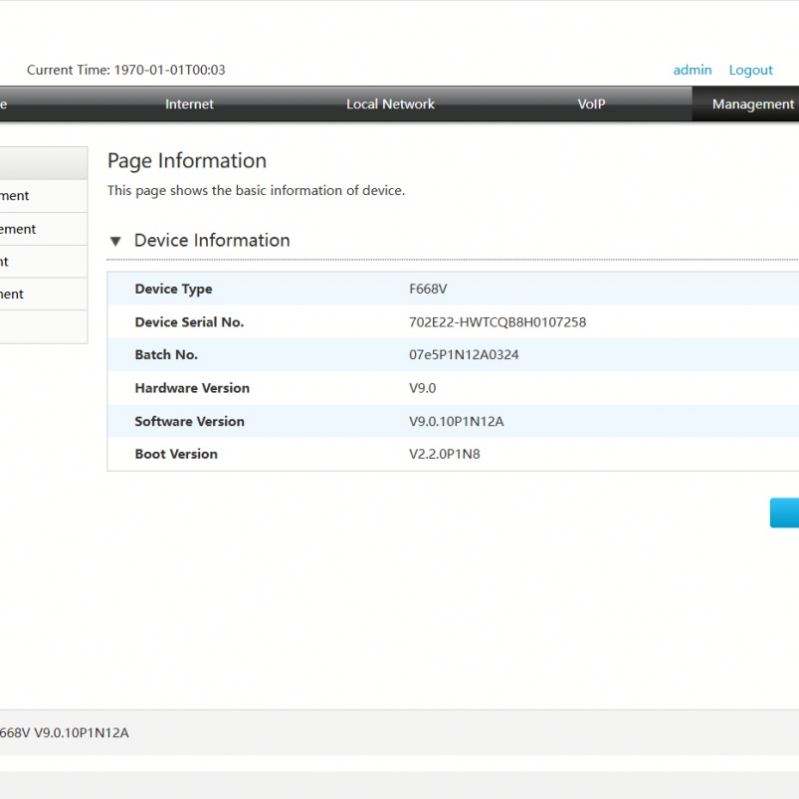Click software version value V9.0.10P1N12A in table

click(x=456, y=421)
